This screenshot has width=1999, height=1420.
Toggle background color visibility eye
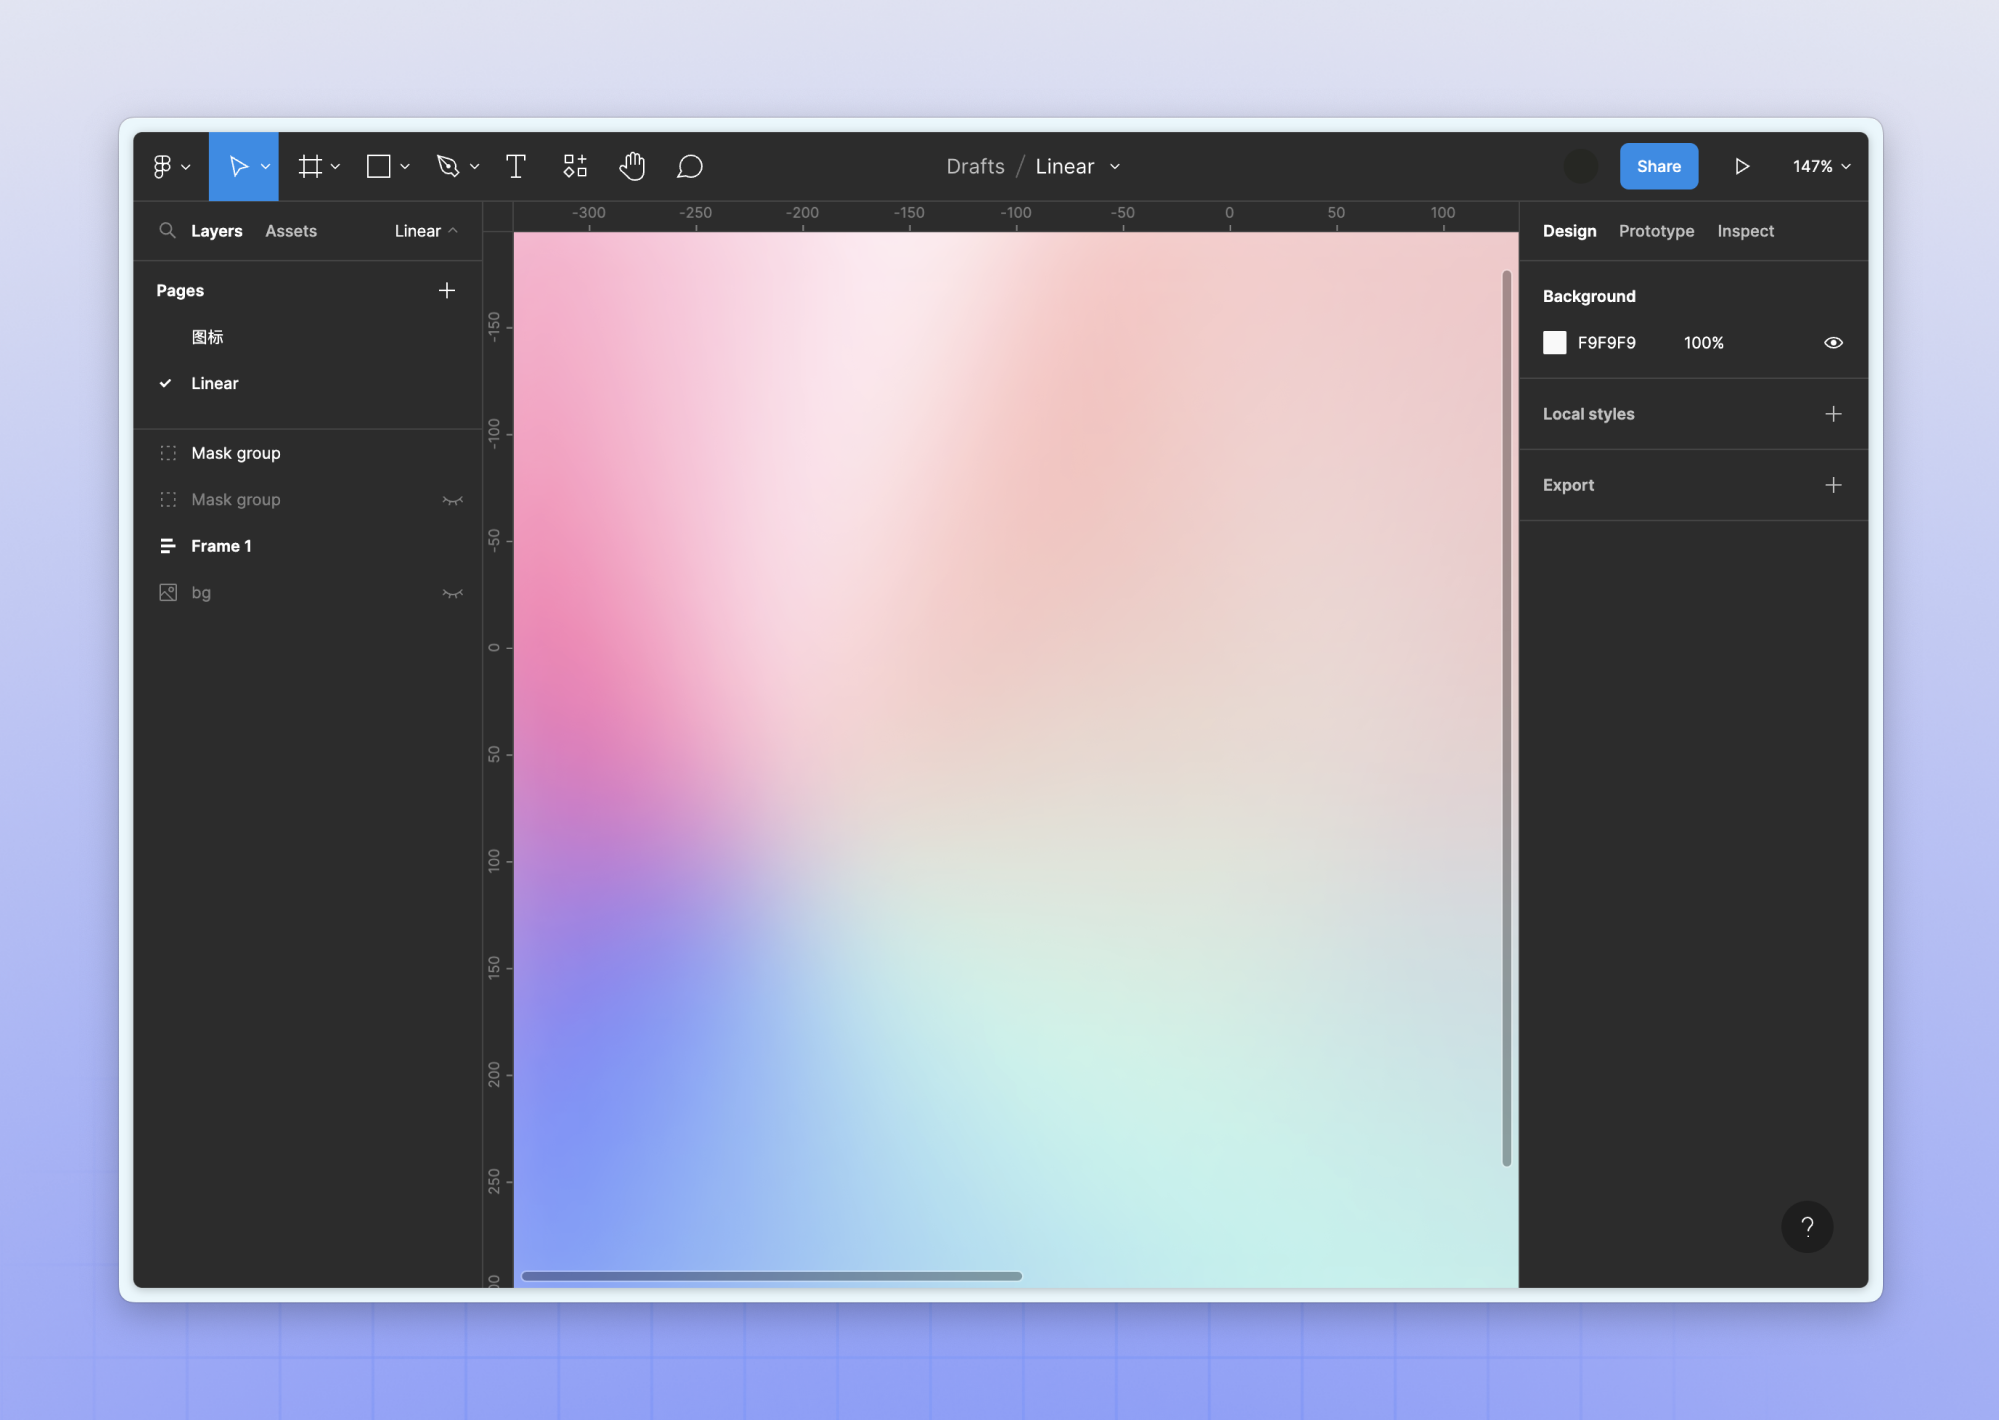coord(1832,343)
